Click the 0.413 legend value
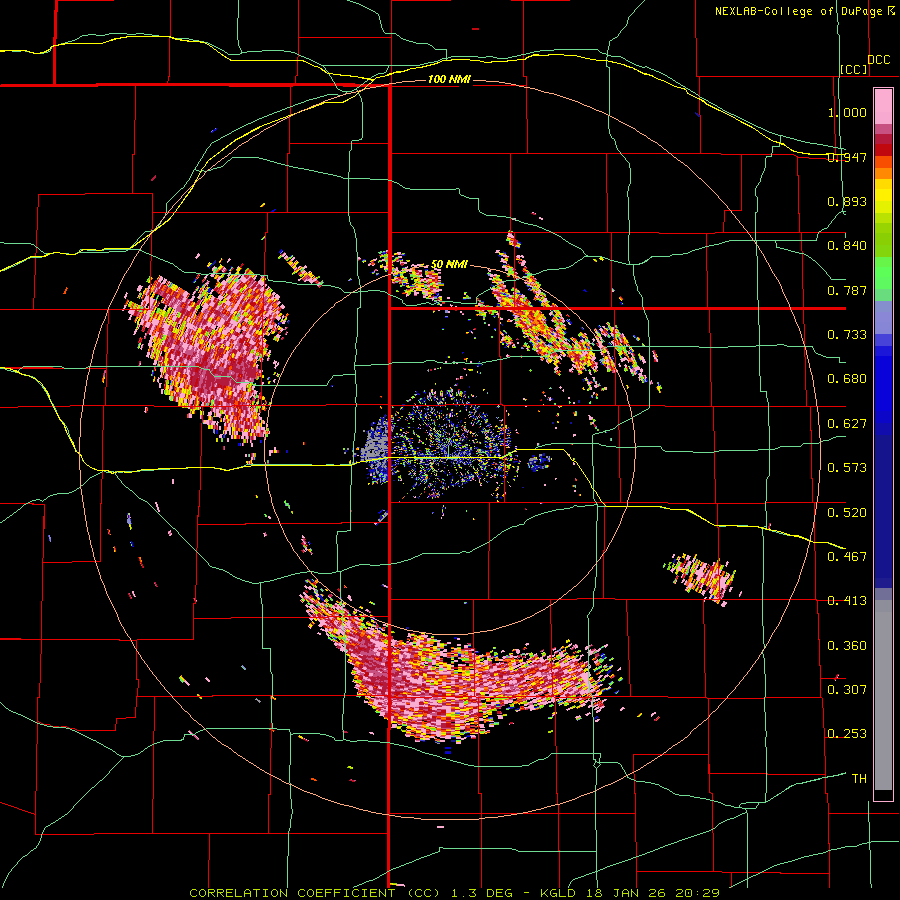 click(847, 601)
